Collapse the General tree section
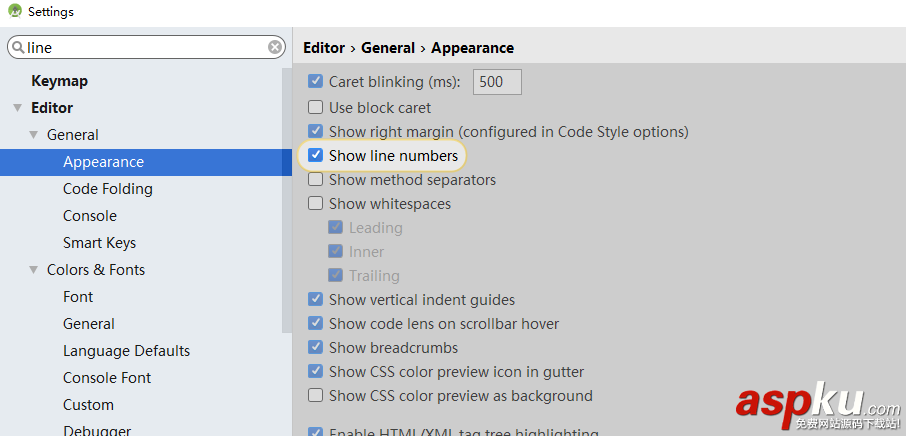906x436 pixels. click(x=33, y=135)
